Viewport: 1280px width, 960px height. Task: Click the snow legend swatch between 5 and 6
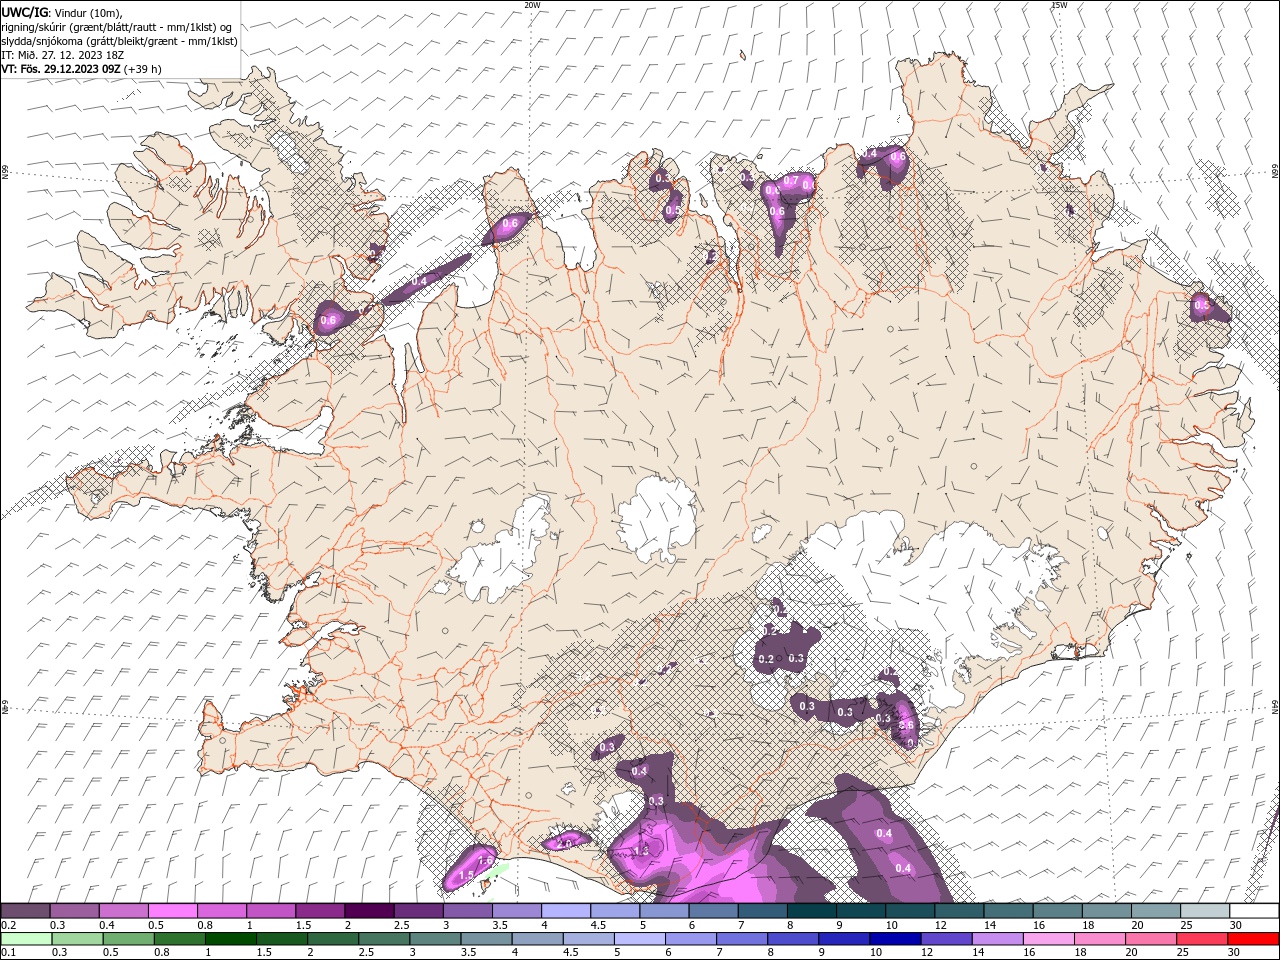[x=663, y=910]
